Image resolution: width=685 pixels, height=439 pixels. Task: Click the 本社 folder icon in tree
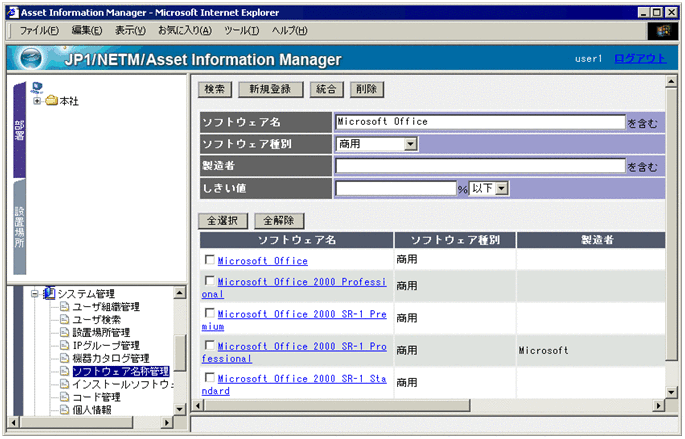(x=51, y=101)
